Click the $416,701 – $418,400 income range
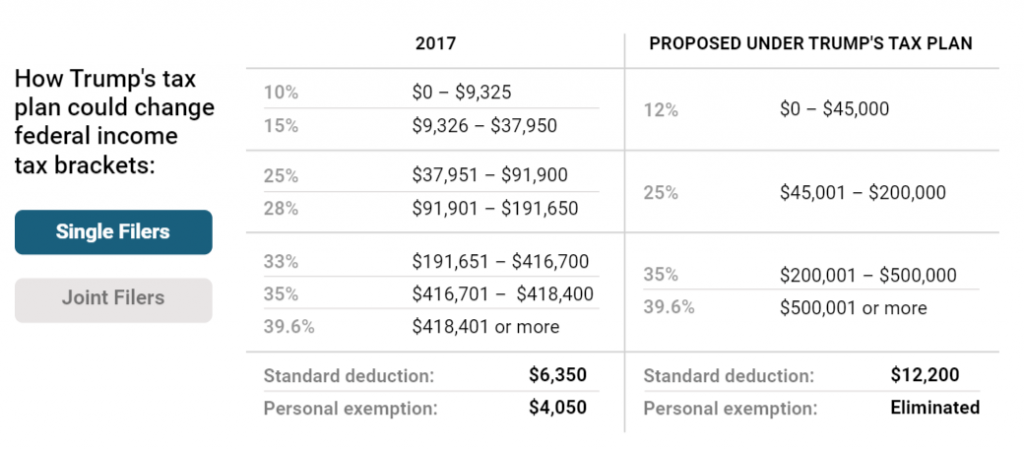This screenshot has width=1024, height=450. click(x=502, y=294)
